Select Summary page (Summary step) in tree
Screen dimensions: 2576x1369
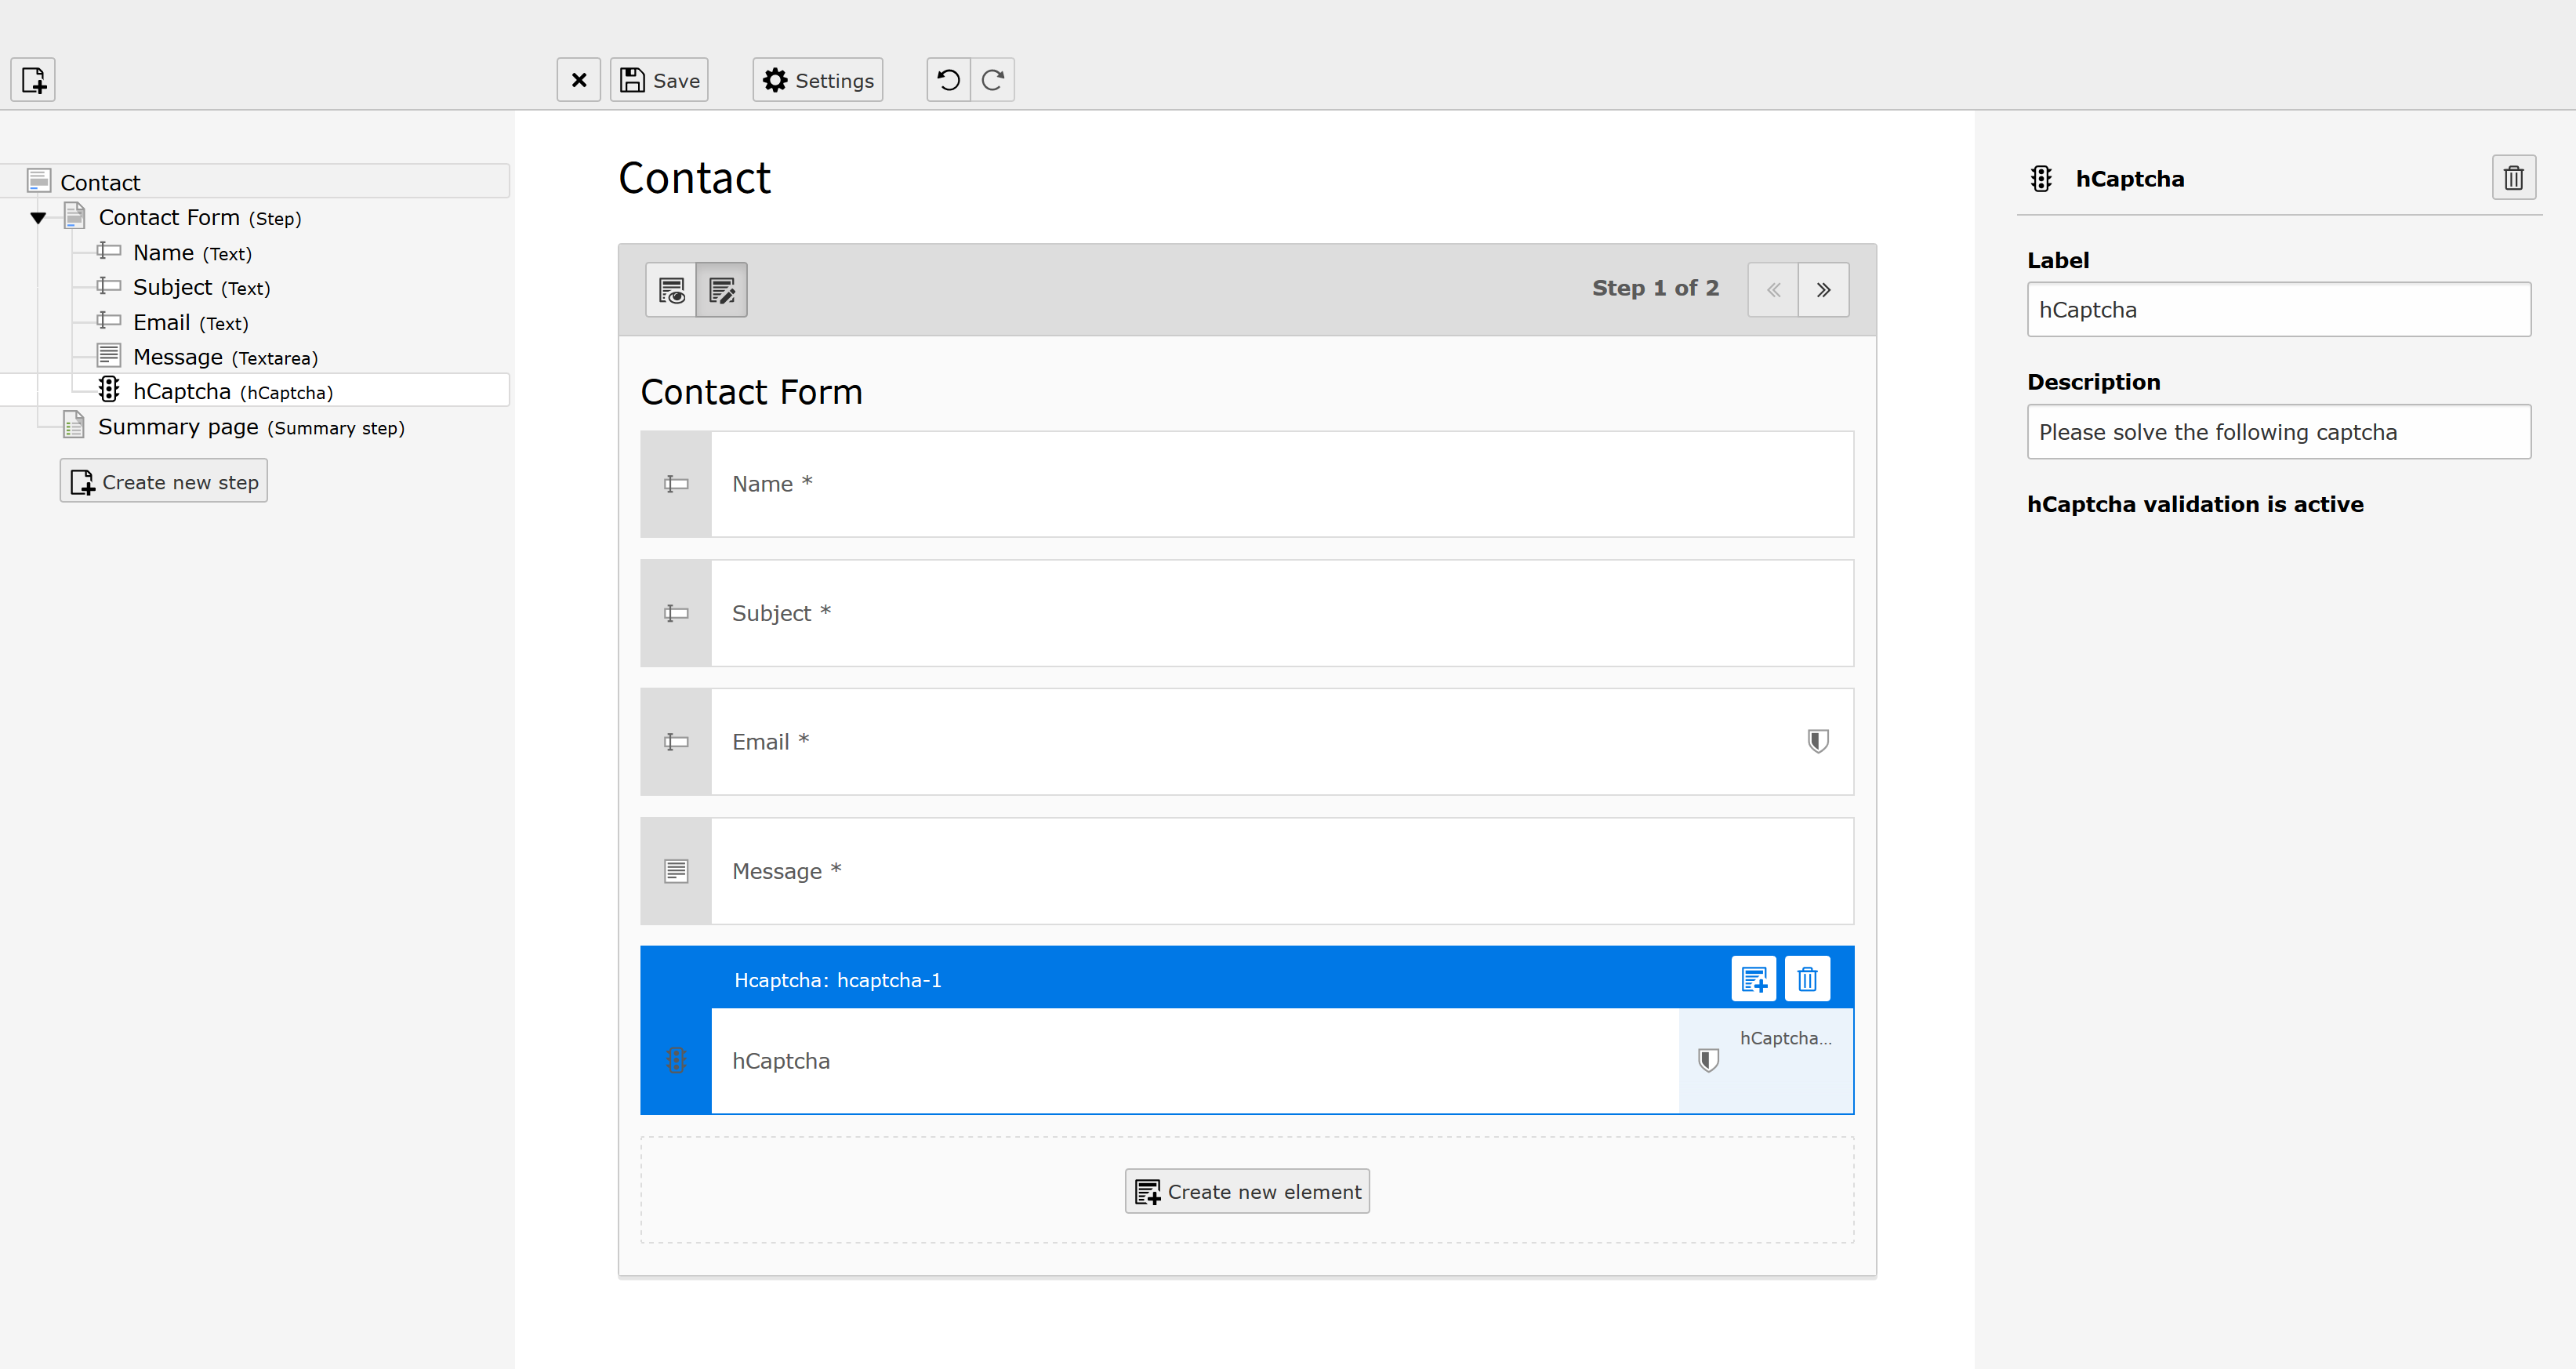tap(251, 427)
